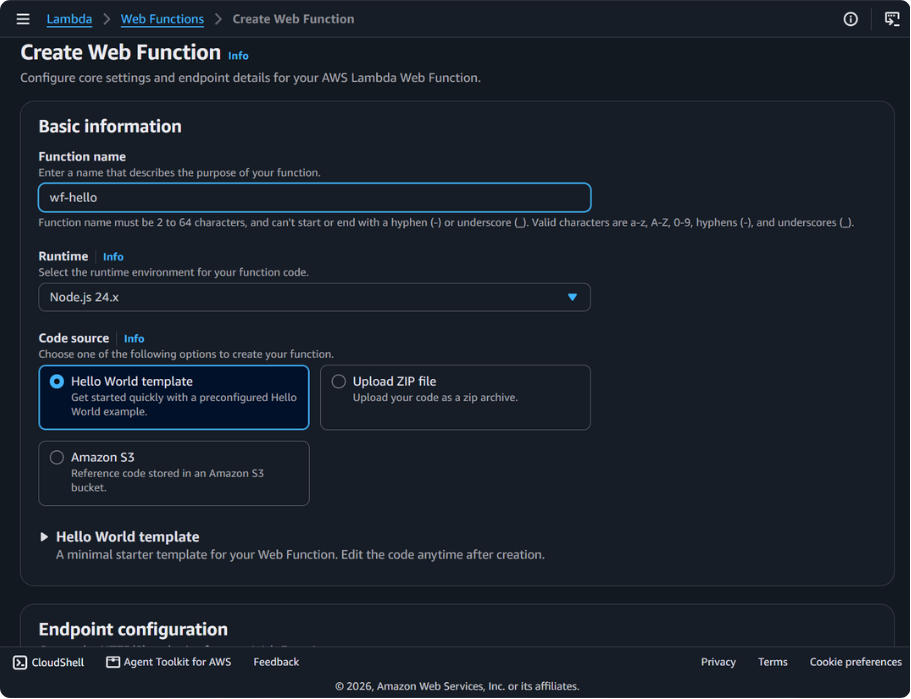Open Info link next to Runtime
The width and height of the screenshot is (911, 699).
113,257
